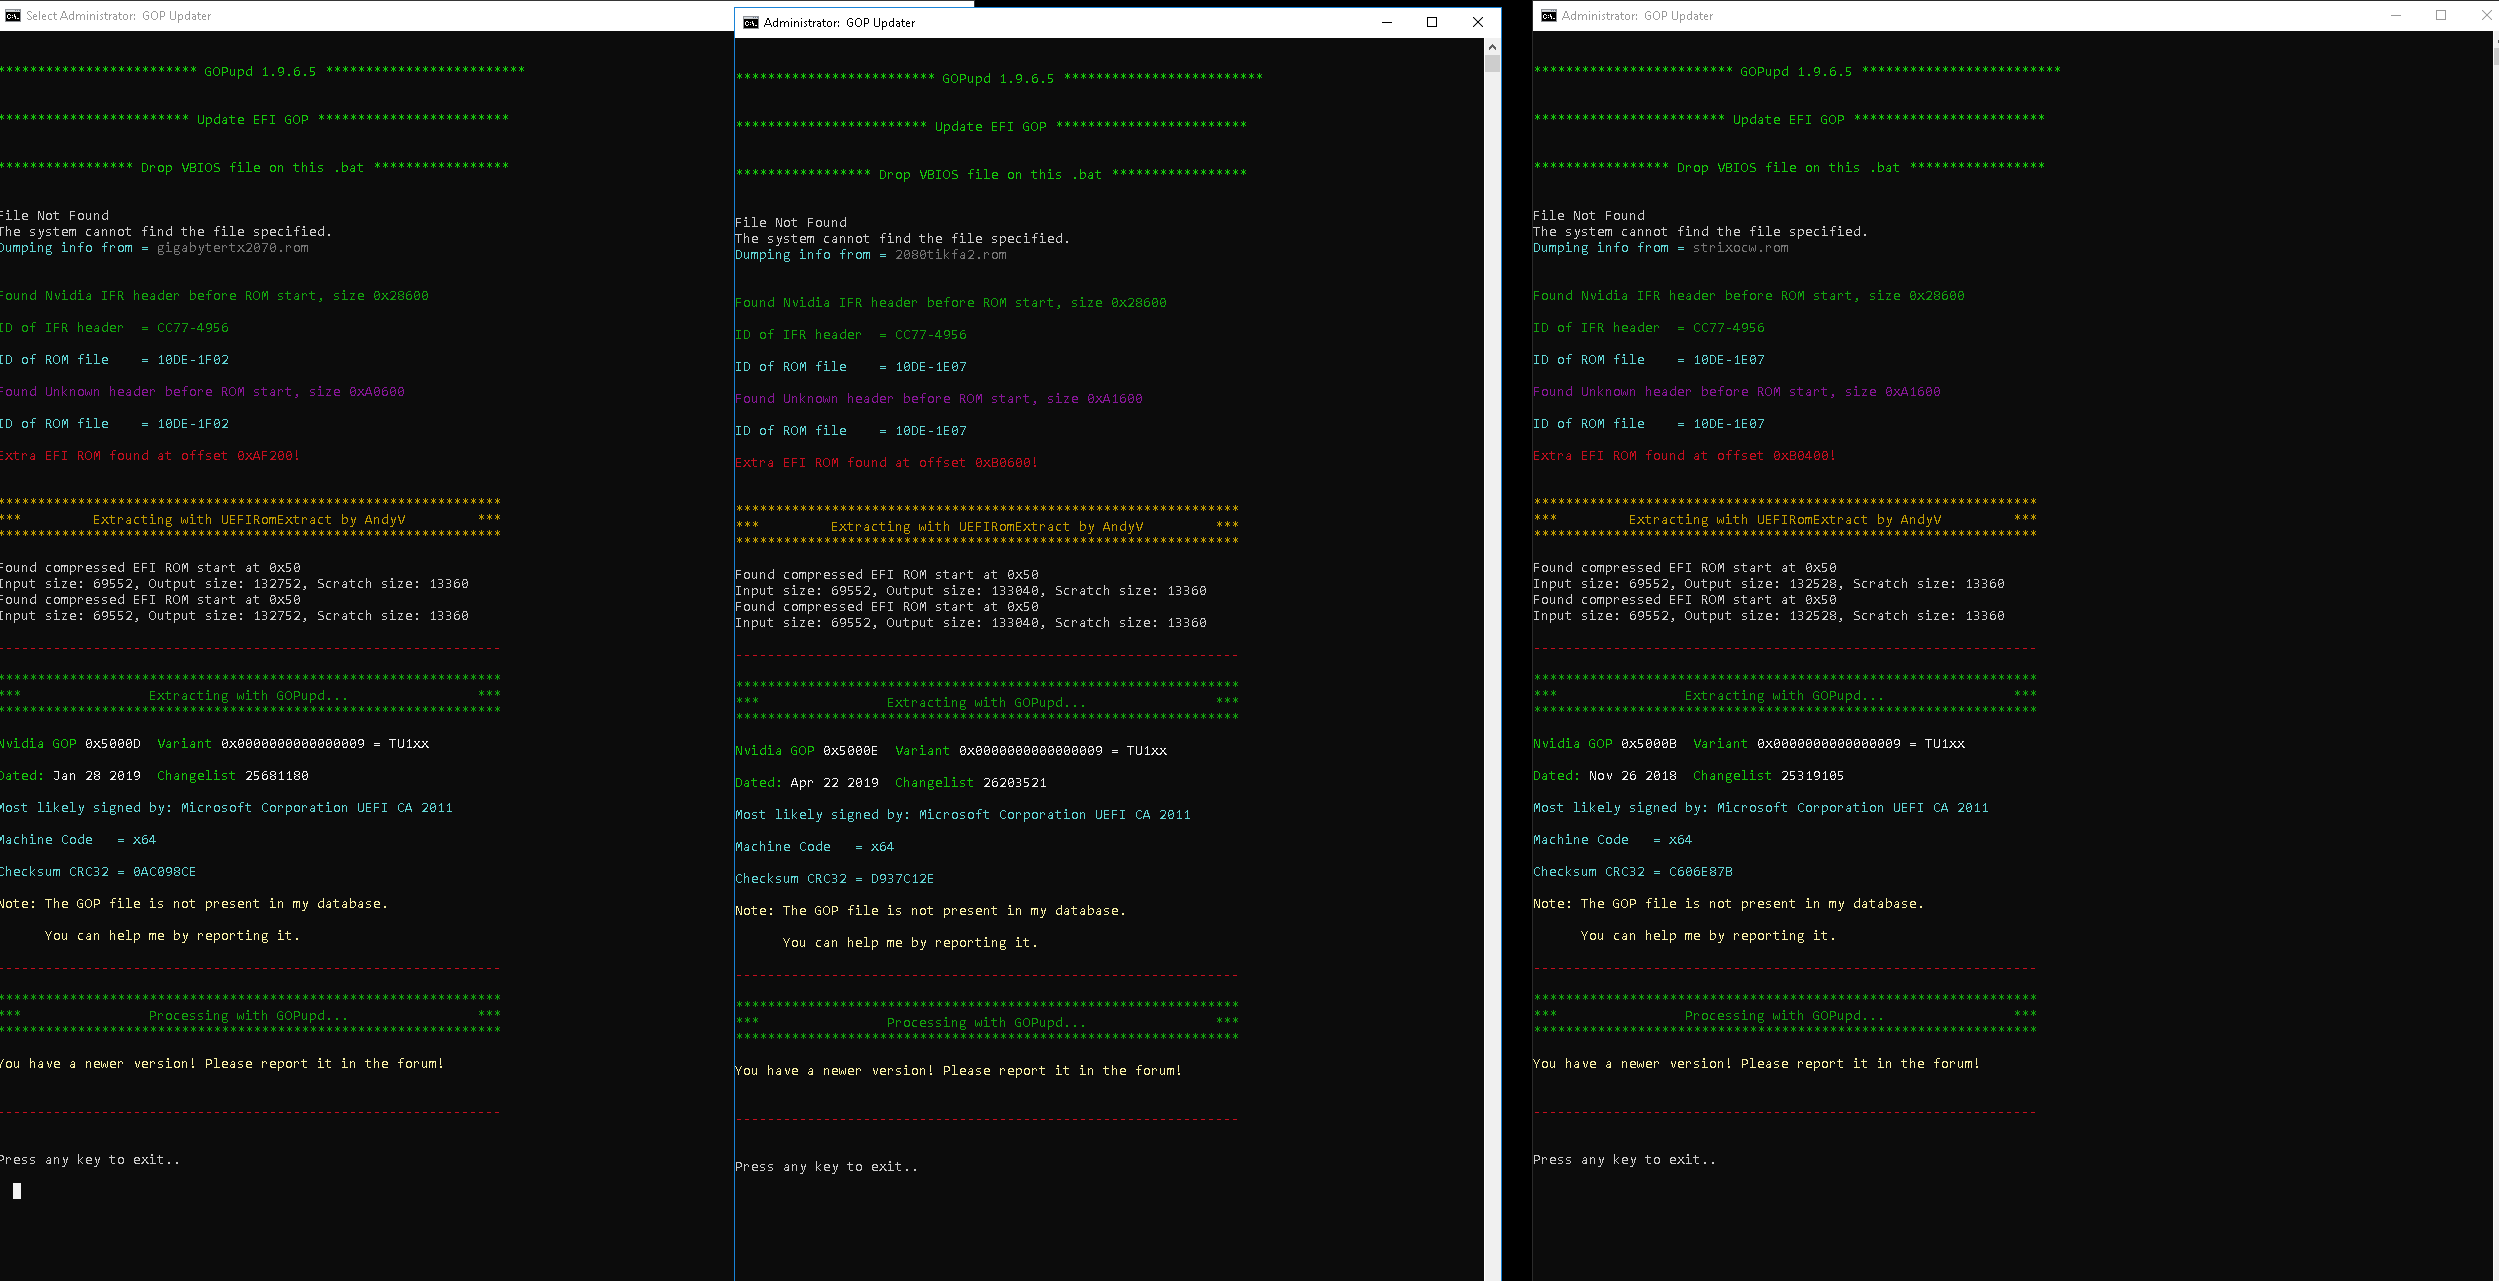Image resolution: width=2499 pixels, height=1281 pixels.
Task: Minimize the middle GOP Updater window
Action: tap(1387, 23)
